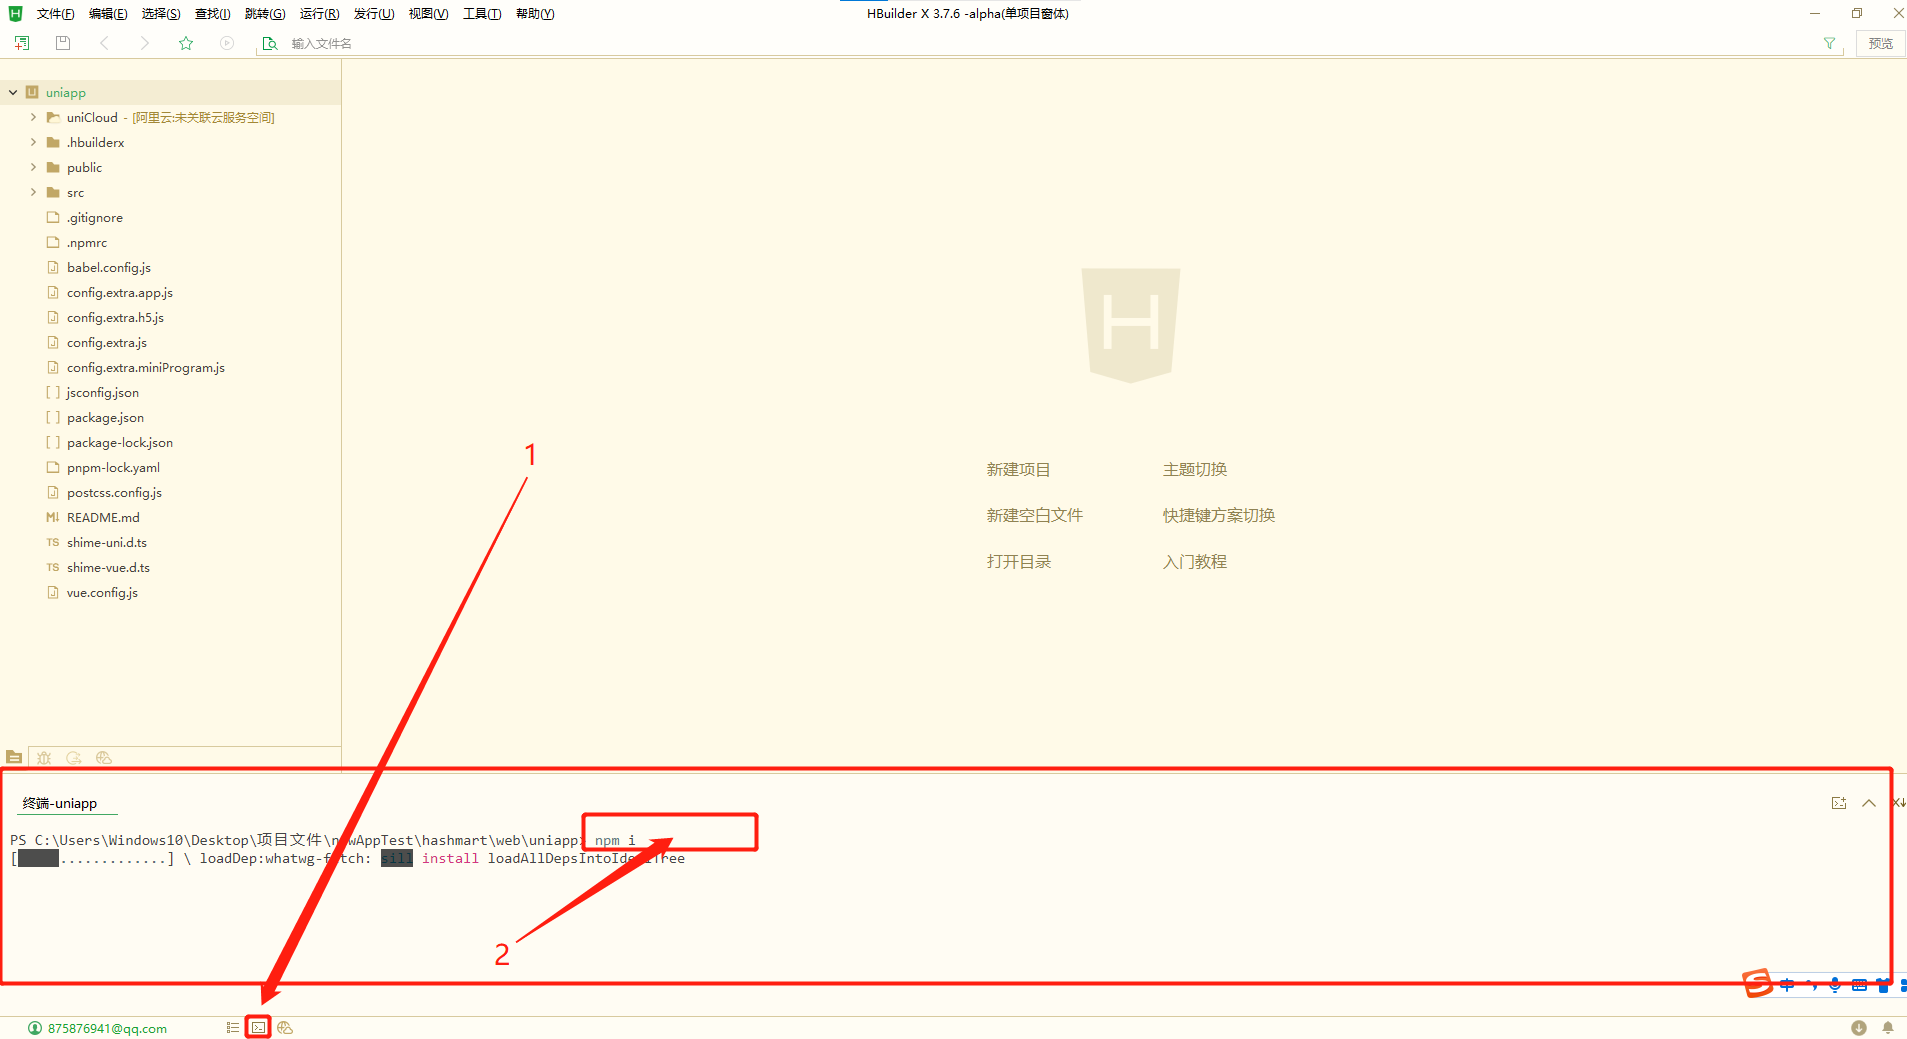Expand the .hbuilderx folder

[33, 142]
